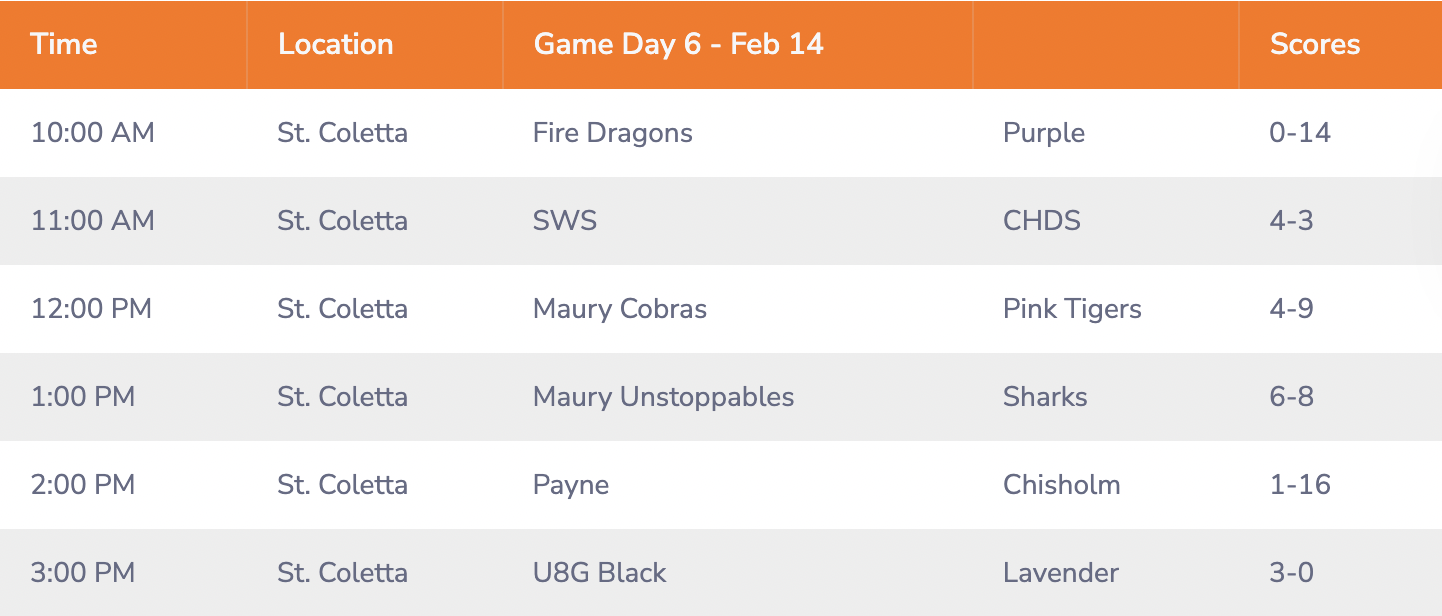Image resolution: width=1442 pixels, height=616 pixels.
Task: Click the Pink Tigers team name
Action: tap(1071, 309)
